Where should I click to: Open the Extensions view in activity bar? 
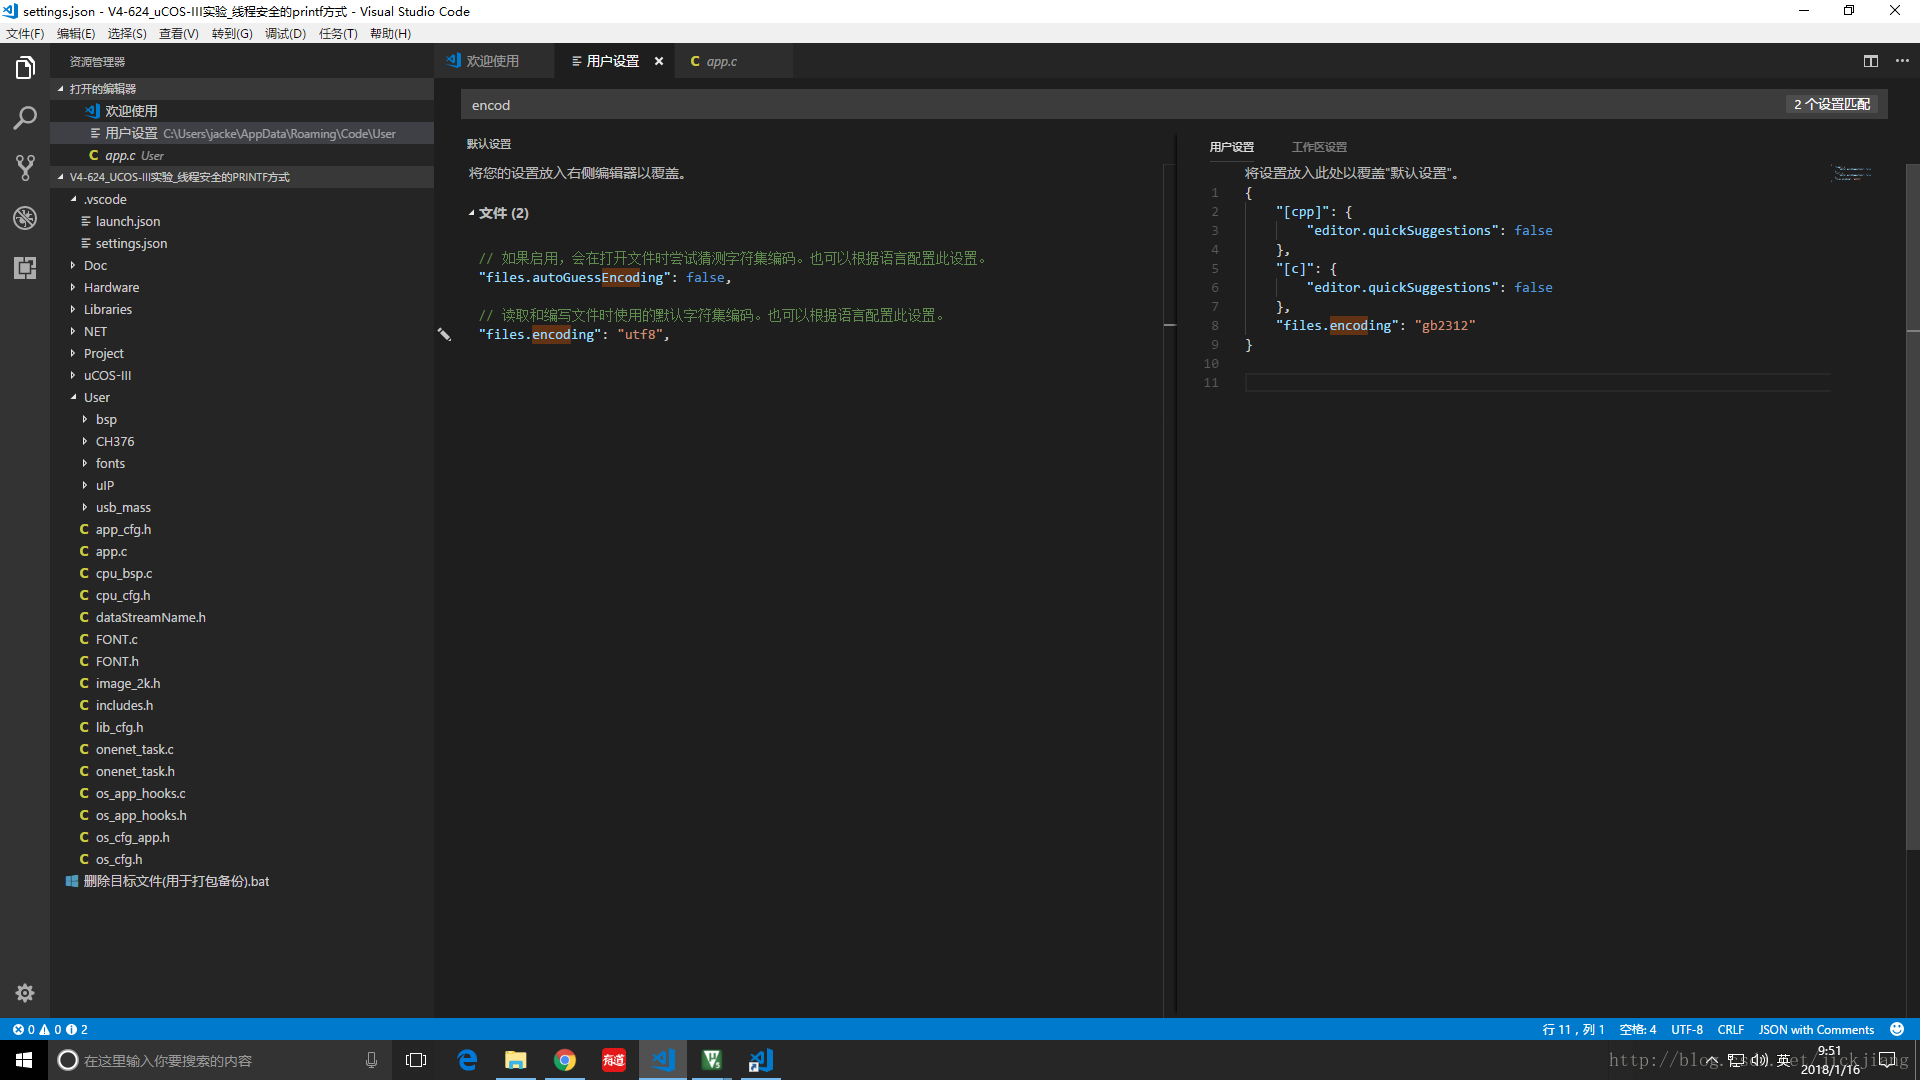(25, 268)
